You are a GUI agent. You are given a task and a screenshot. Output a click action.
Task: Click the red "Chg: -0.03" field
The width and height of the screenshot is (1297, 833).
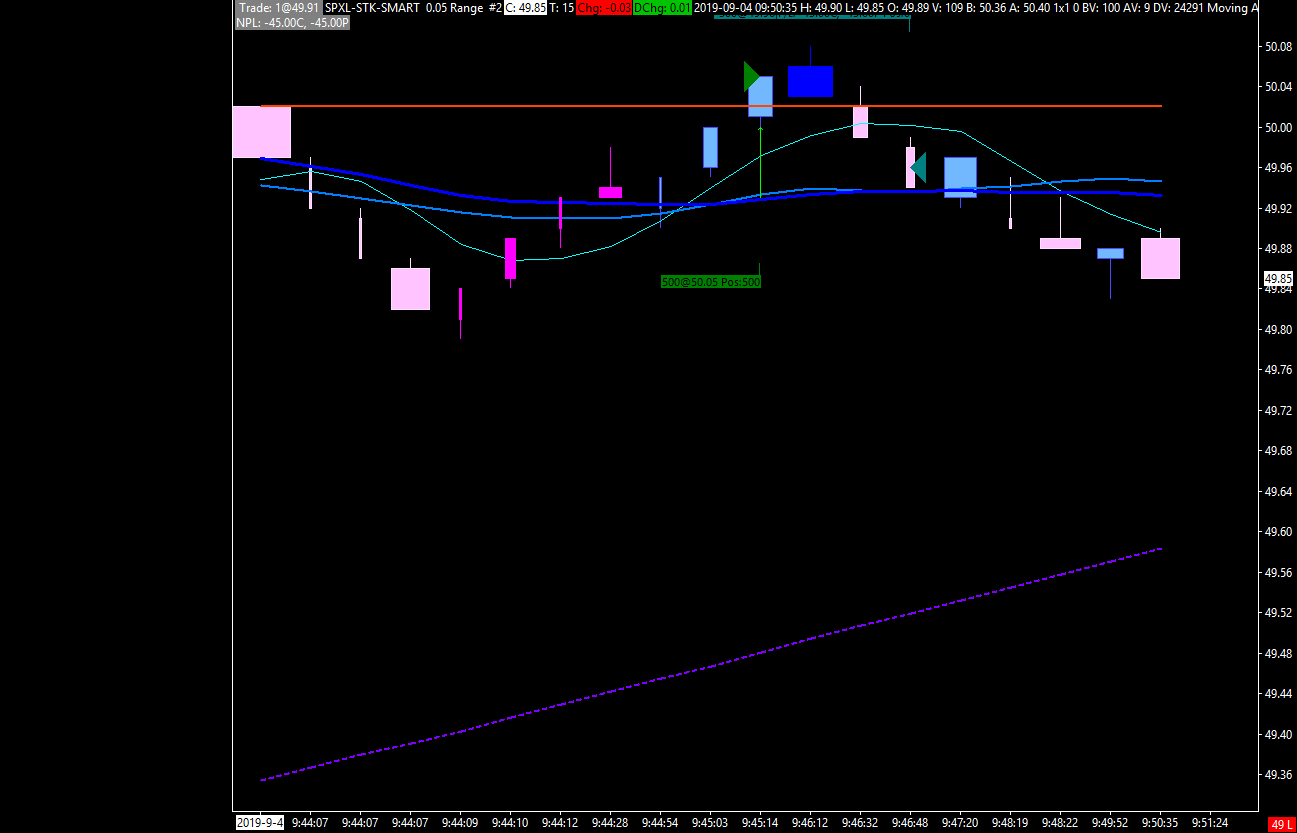pyautogui.click(x=603, y=8)
